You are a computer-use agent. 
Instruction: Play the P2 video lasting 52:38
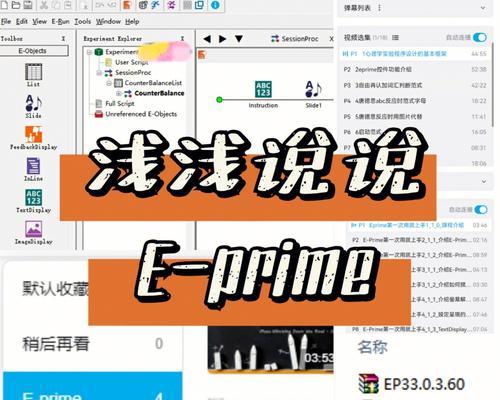[414, 69]
